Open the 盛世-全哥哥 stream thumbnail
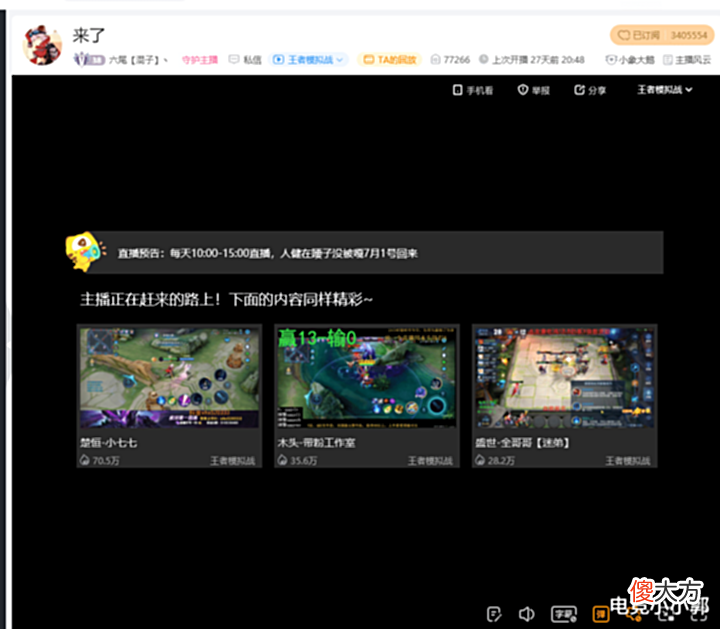 pos(564,377)
